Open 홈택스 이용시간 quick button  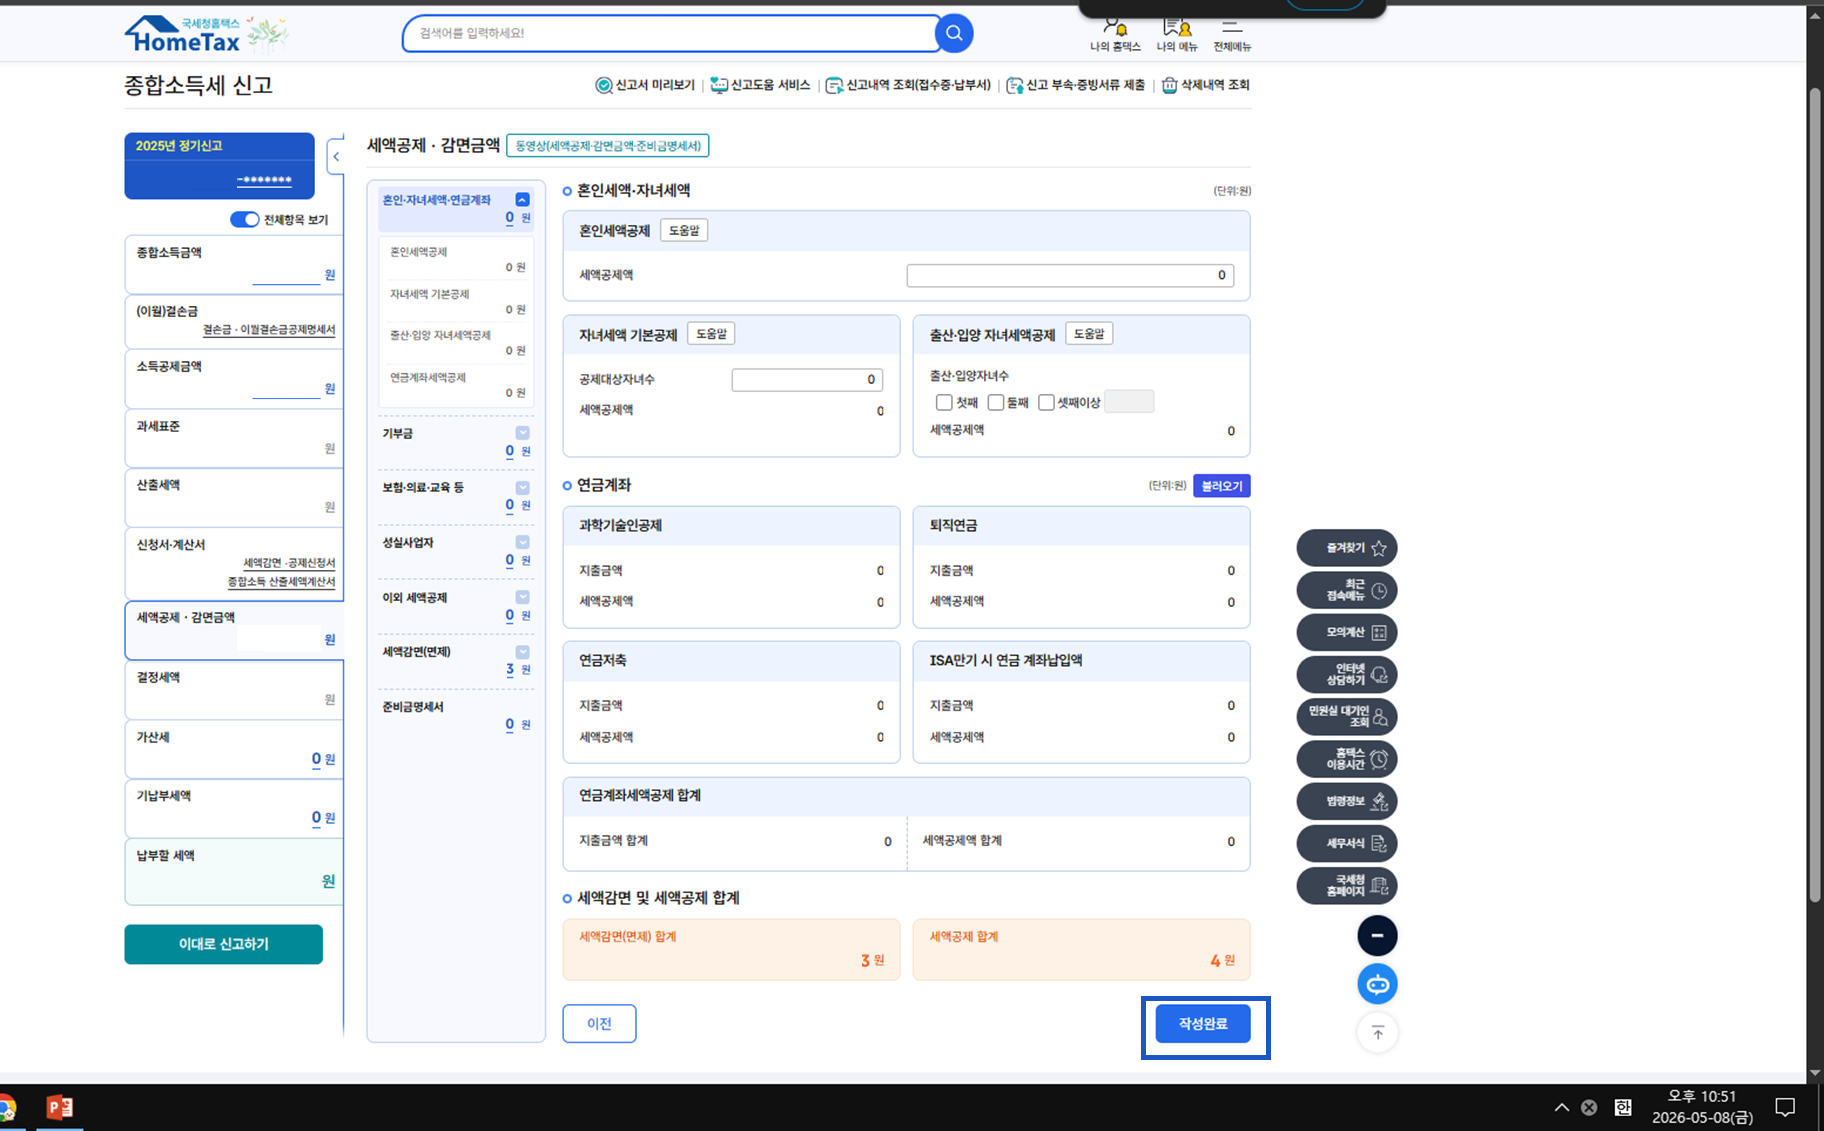coord(1347,759)
